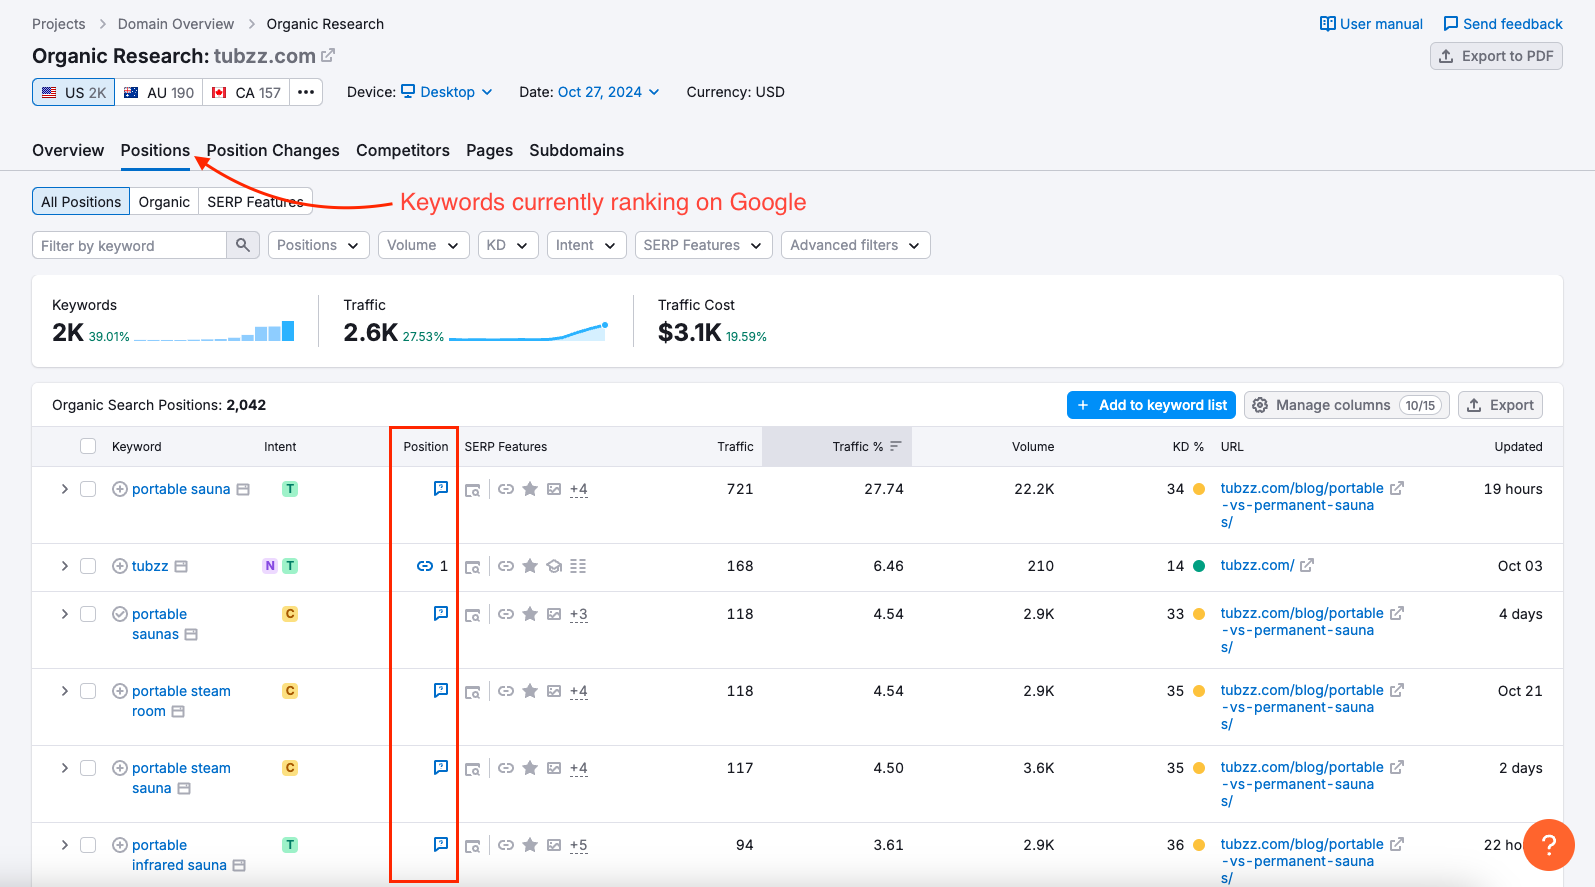Click image pack icon in portable steam room row
The height and width of the screenshot is (887, 1595).
click(x=554, y=691)
